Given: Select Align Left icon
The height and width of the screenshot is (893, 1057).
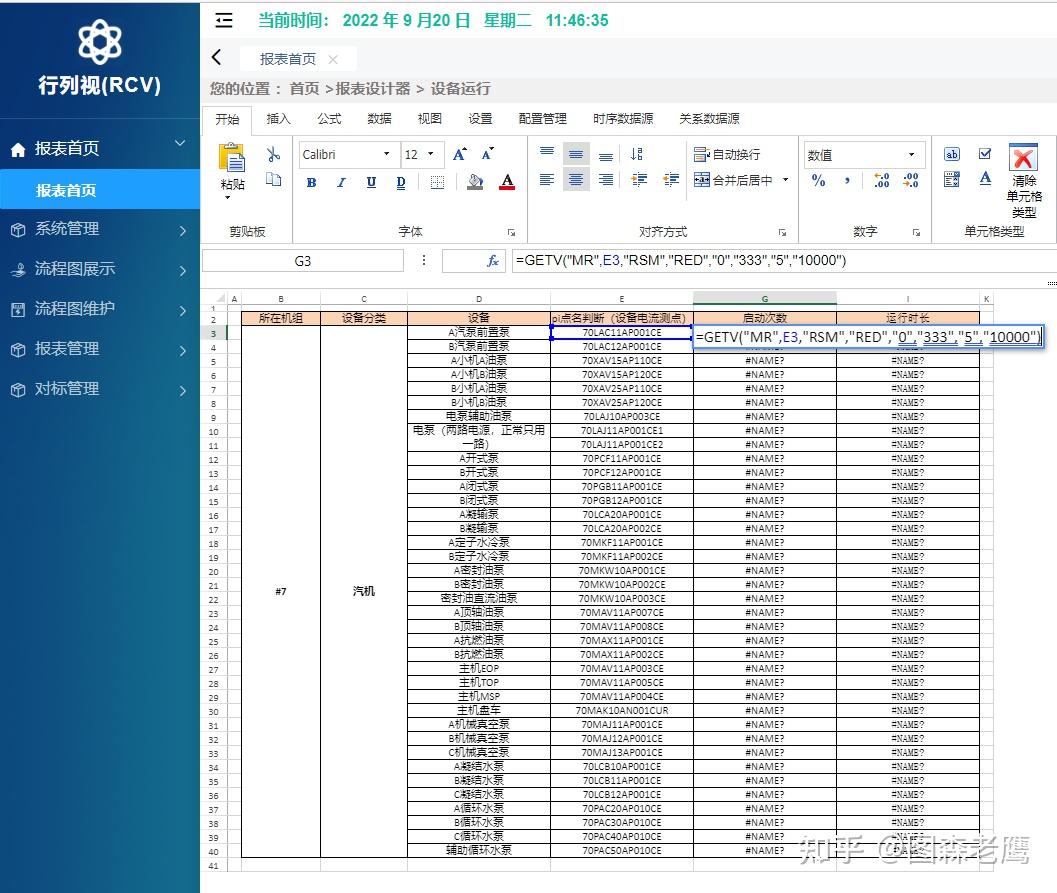Looking at the screenshot, I should [x=547, y=179].
